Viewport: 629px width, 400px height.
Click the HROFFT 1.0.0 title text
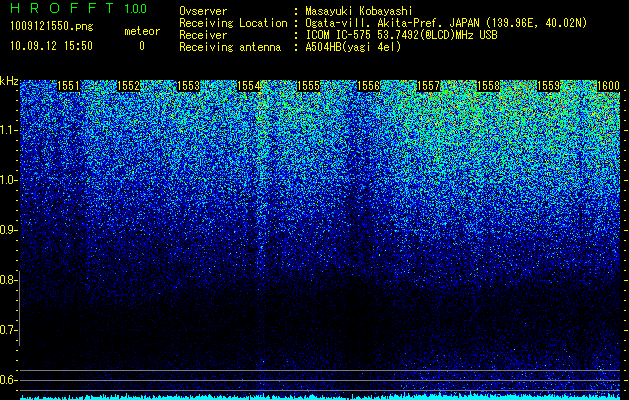coord(79,8)
